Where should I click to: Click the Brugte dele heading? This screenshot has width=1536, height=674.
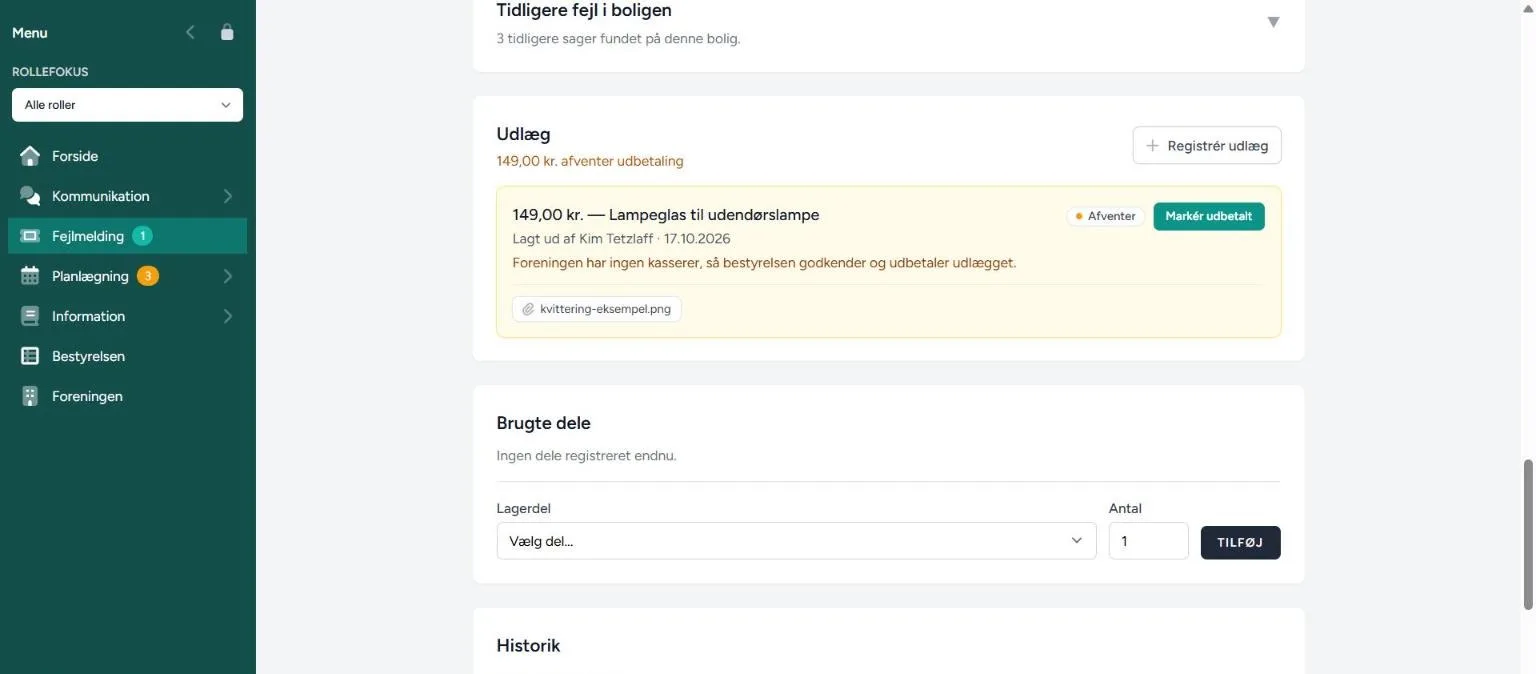coord(544,423)
